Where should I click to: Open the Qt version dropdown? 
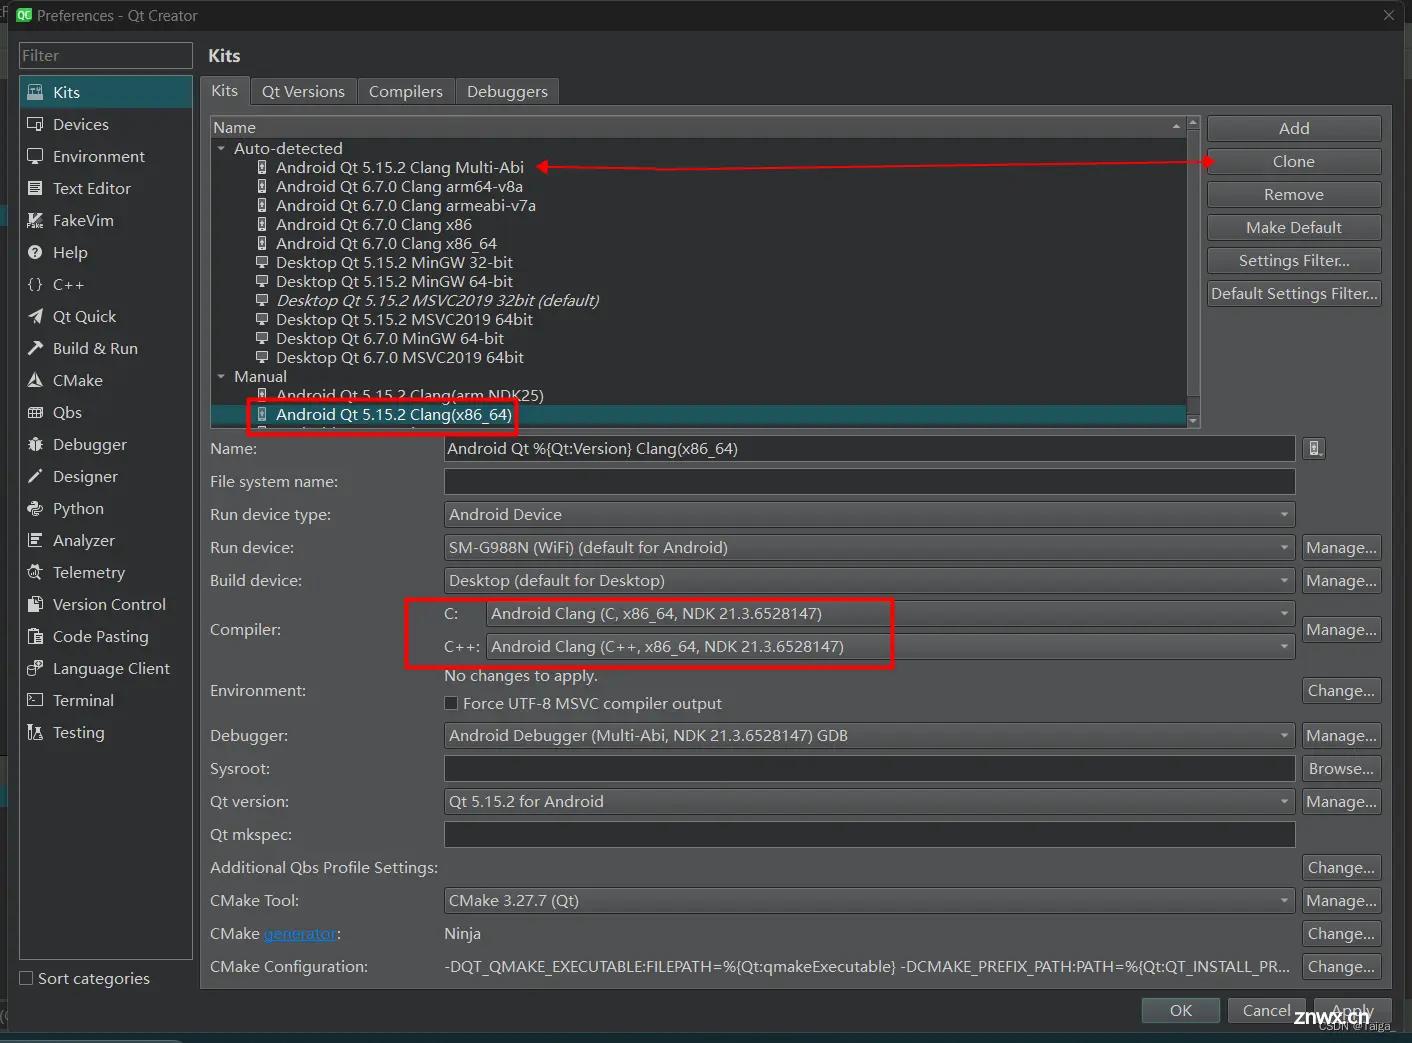click(x=869, y=801)
